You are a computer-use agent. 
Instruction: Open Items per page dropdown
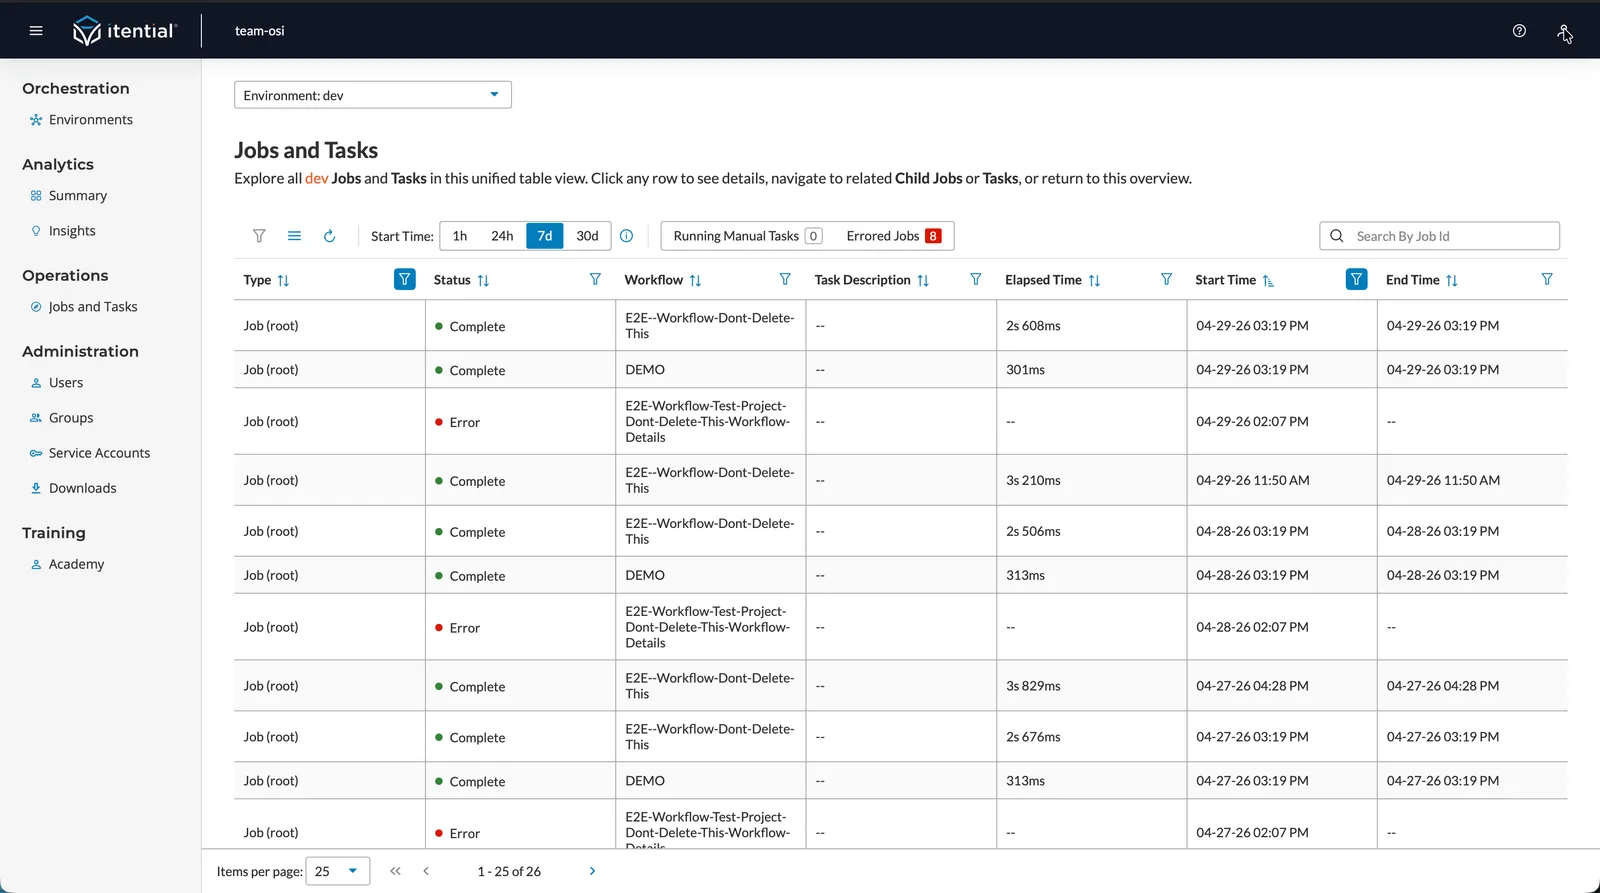(338, 871)
